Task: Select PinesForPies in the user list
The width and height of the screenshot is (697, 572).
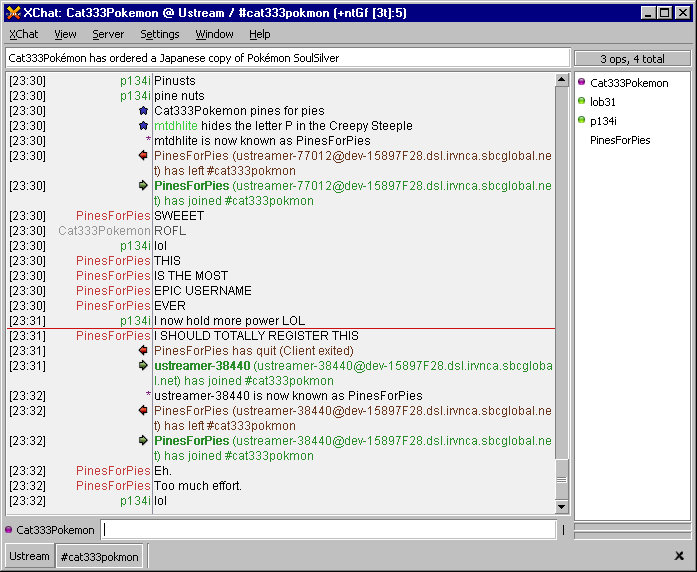Action: [620, 140]
